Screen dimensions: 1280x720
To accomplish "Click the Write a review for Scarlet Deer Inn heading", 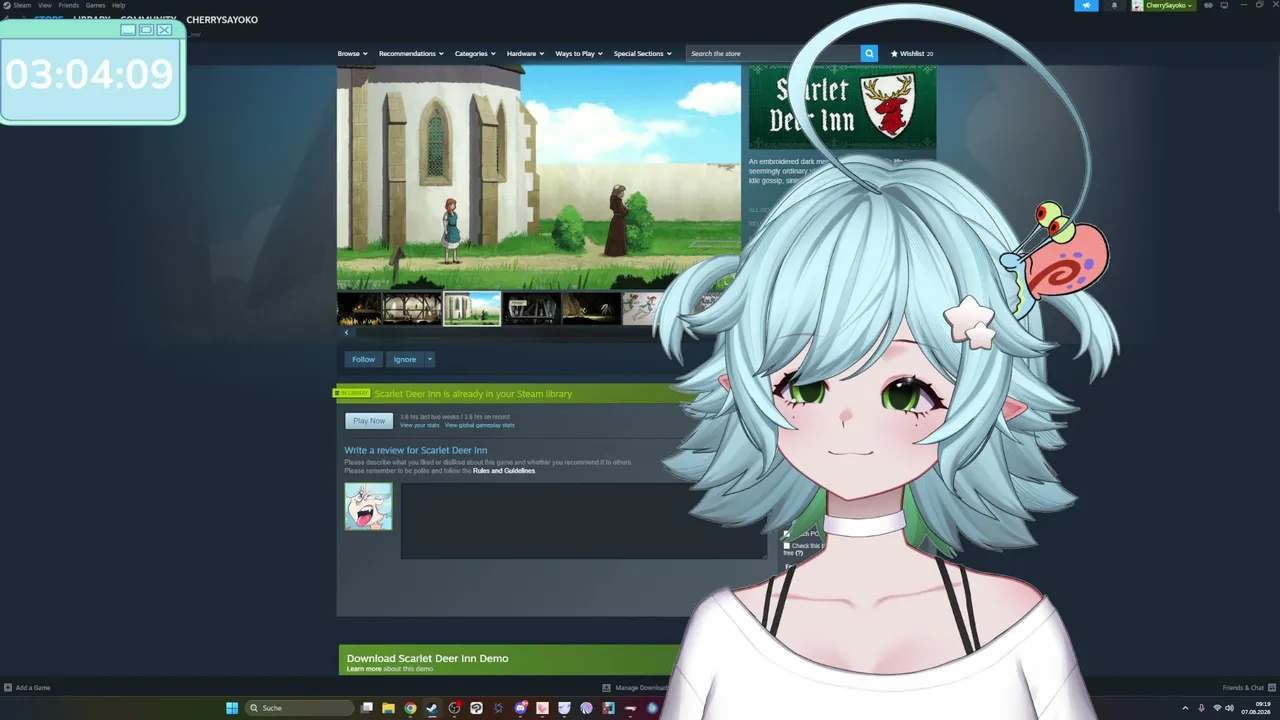I will (x=416, y=451).
